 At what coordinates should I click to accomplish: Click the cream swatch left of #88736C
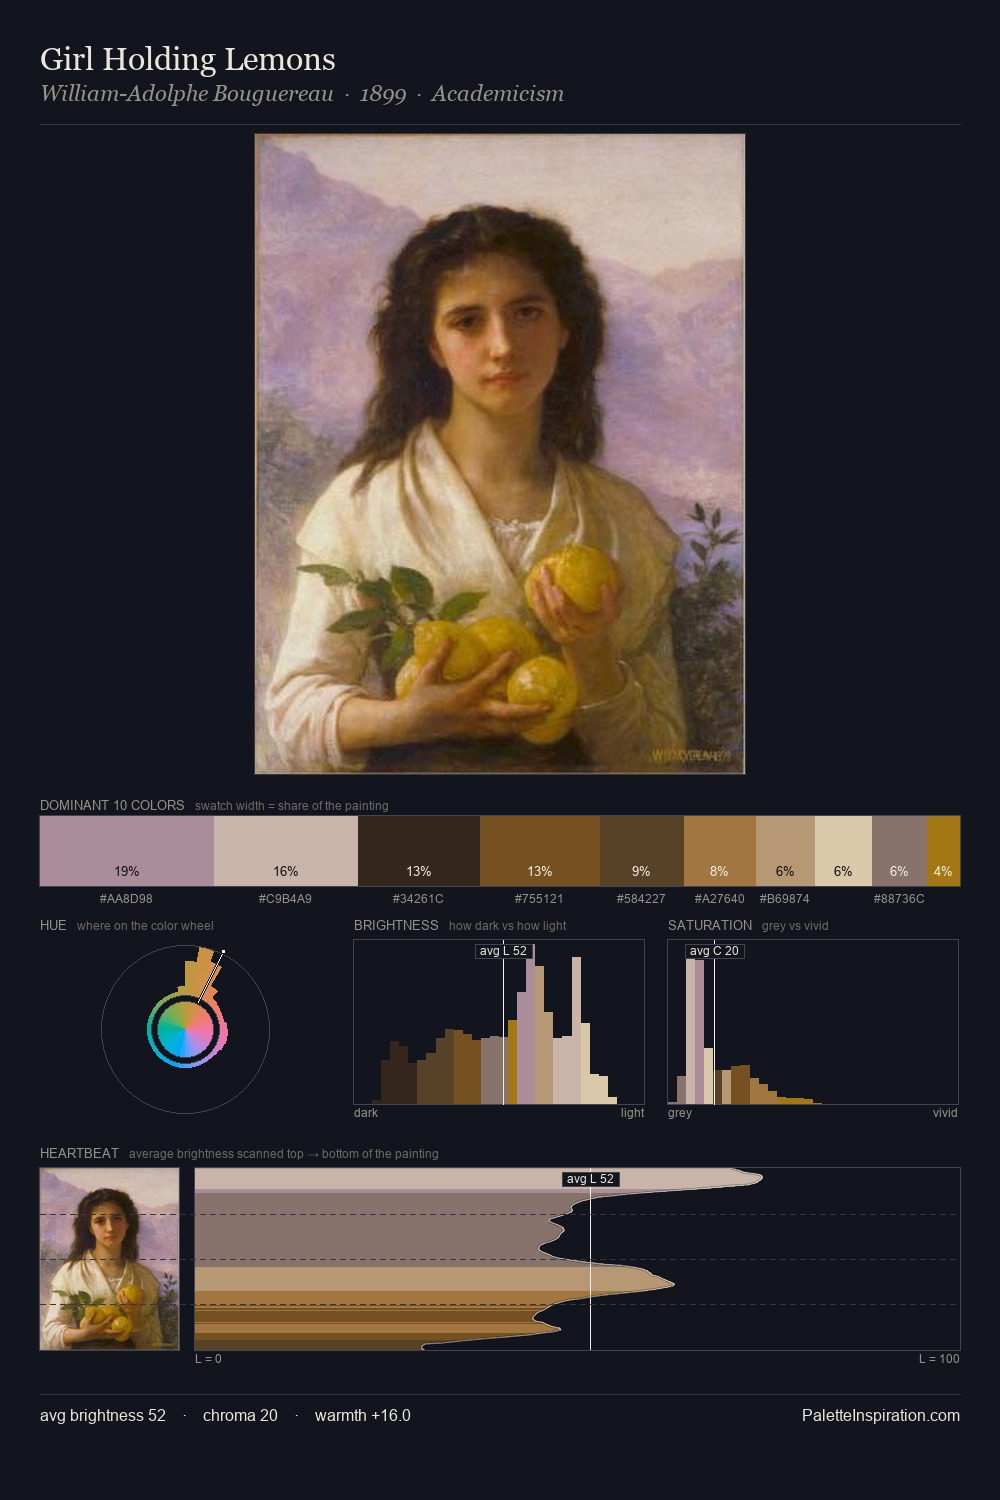pyautogui.click(x=843, y=851)
